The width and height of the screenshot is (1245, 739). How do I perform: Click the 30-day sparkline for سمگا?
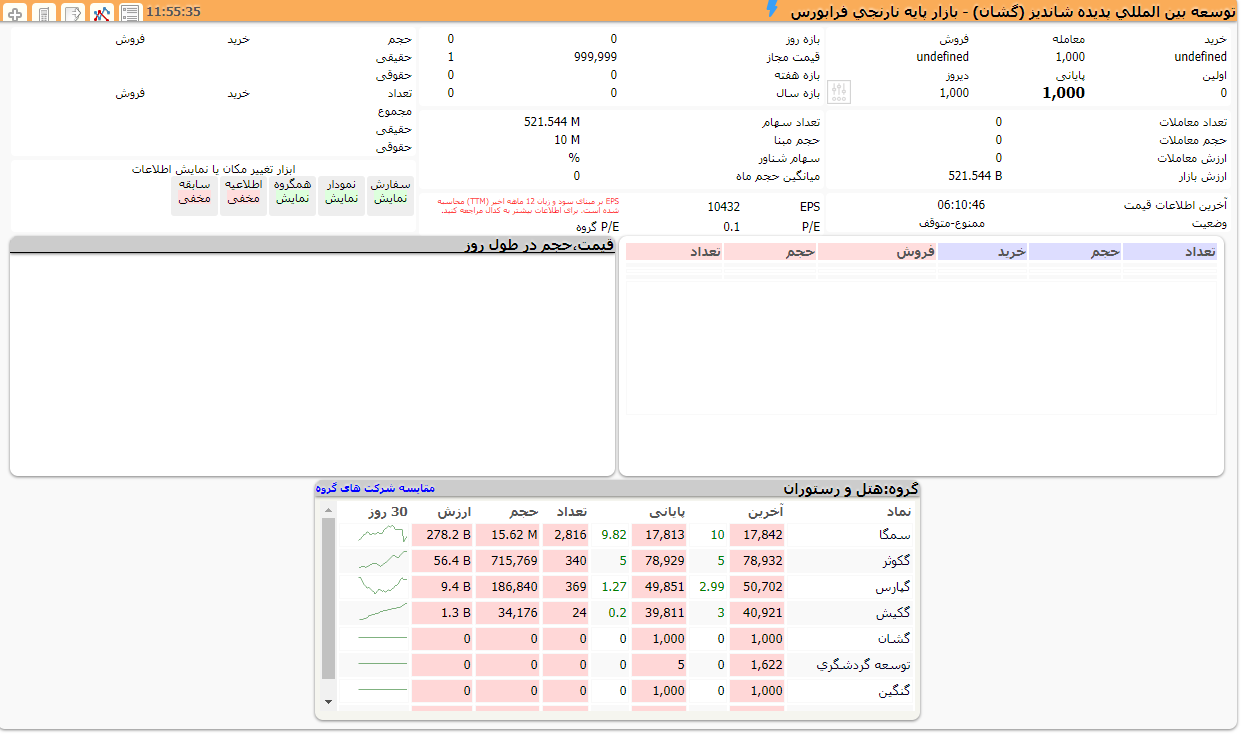pos(383,535)
